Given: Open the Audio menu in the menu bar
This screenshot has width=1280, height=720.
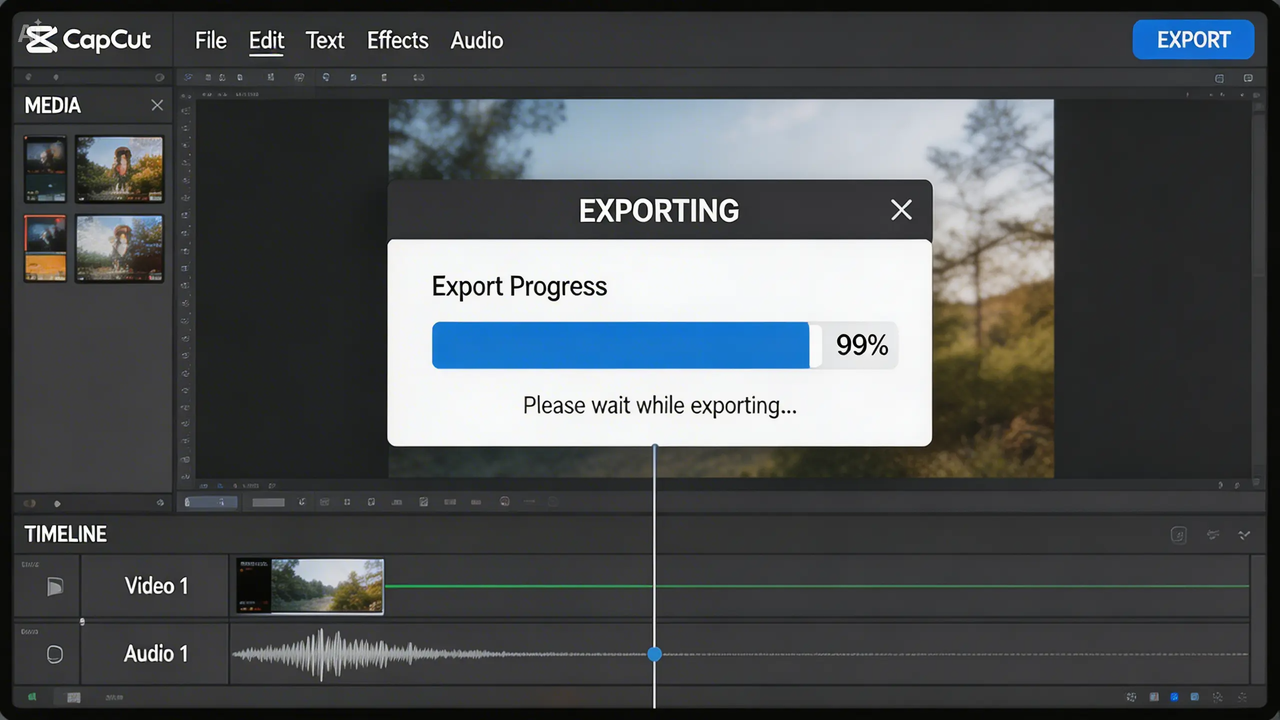Looking at the screenshot, I should (x=477, y=40).
